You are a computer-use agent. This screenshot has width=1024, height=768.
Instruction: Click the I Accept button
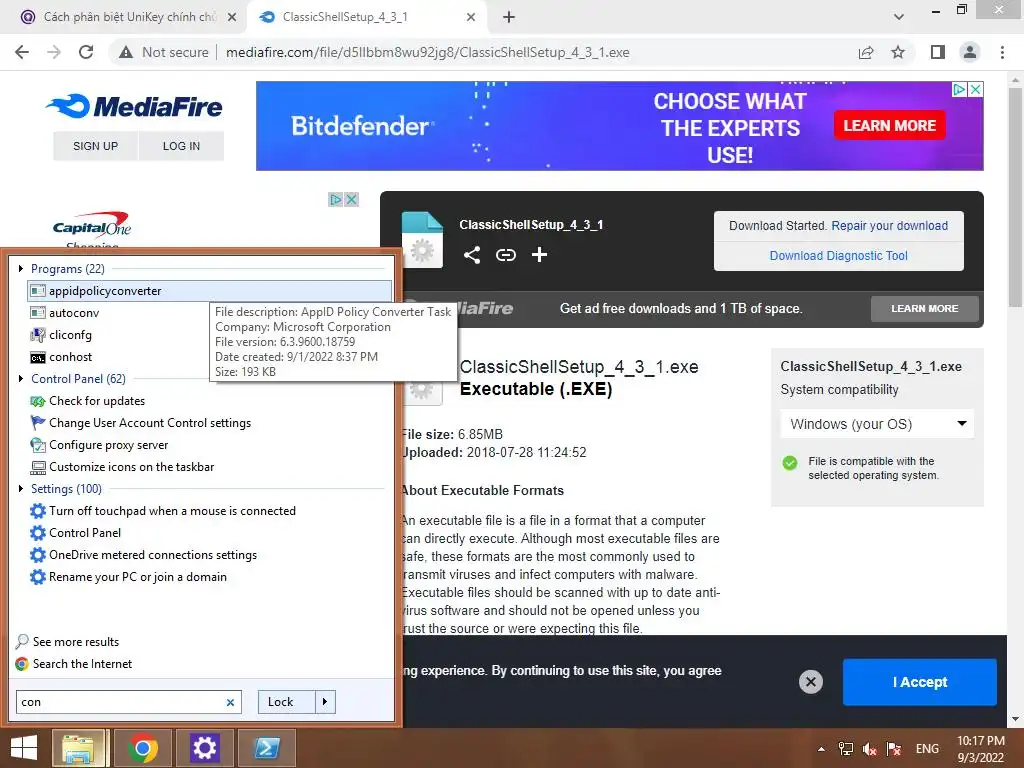tap(920, 682)
